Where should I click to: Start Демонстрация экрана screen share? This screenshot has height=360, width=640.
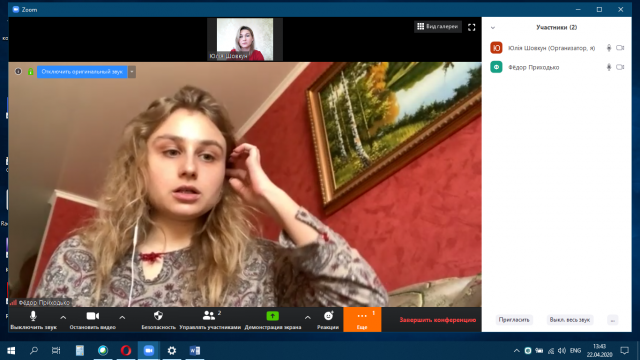(x=273, y=320)
